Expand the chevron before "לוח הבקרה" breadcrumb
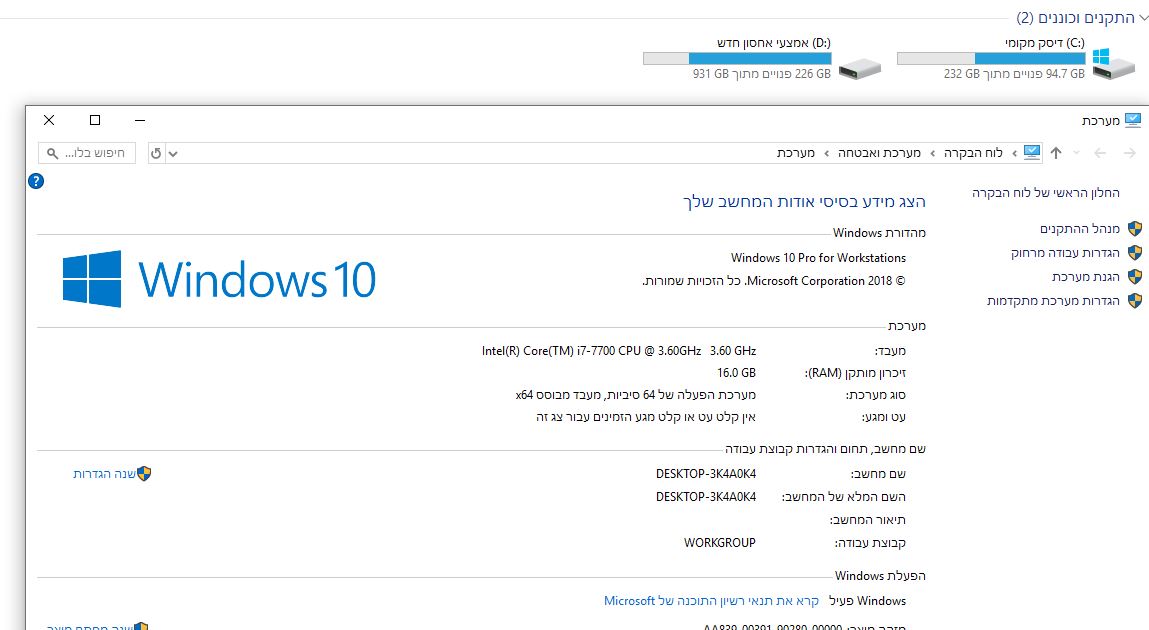The width and height of the screenshot is (1149, 630). tap(1014, 153)
